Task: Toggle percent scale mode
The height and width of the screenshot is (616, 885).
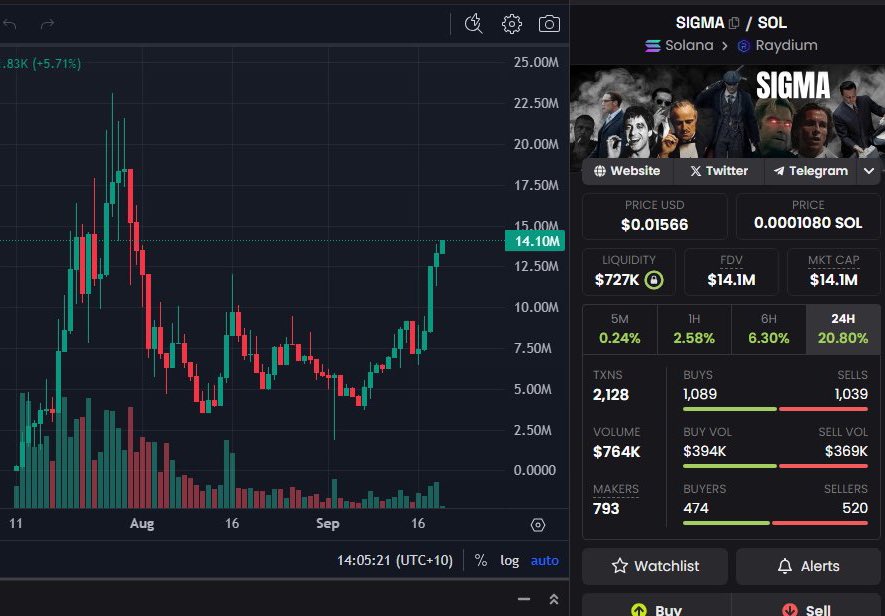Action: 481,560
